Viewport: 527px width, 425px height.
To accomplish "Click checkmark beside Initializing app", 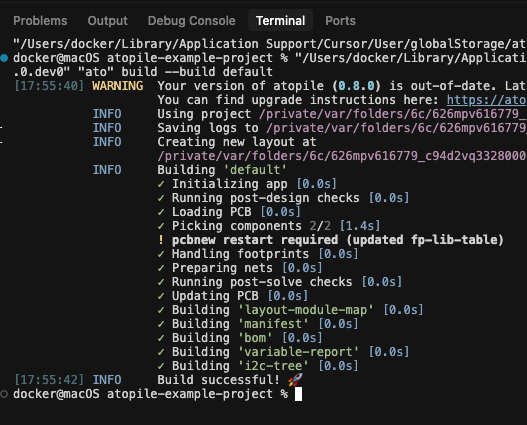I will click(161, 184).
